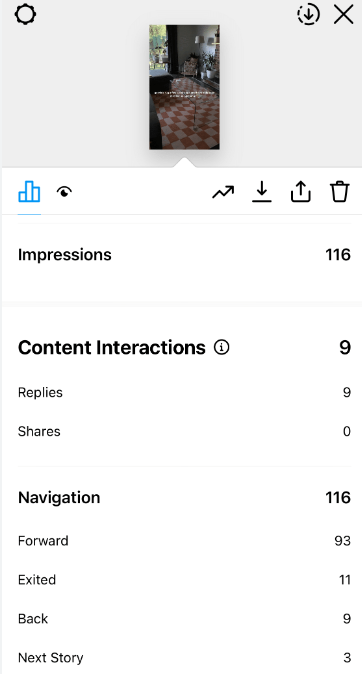Select the Back row

[x=184, y=619]
